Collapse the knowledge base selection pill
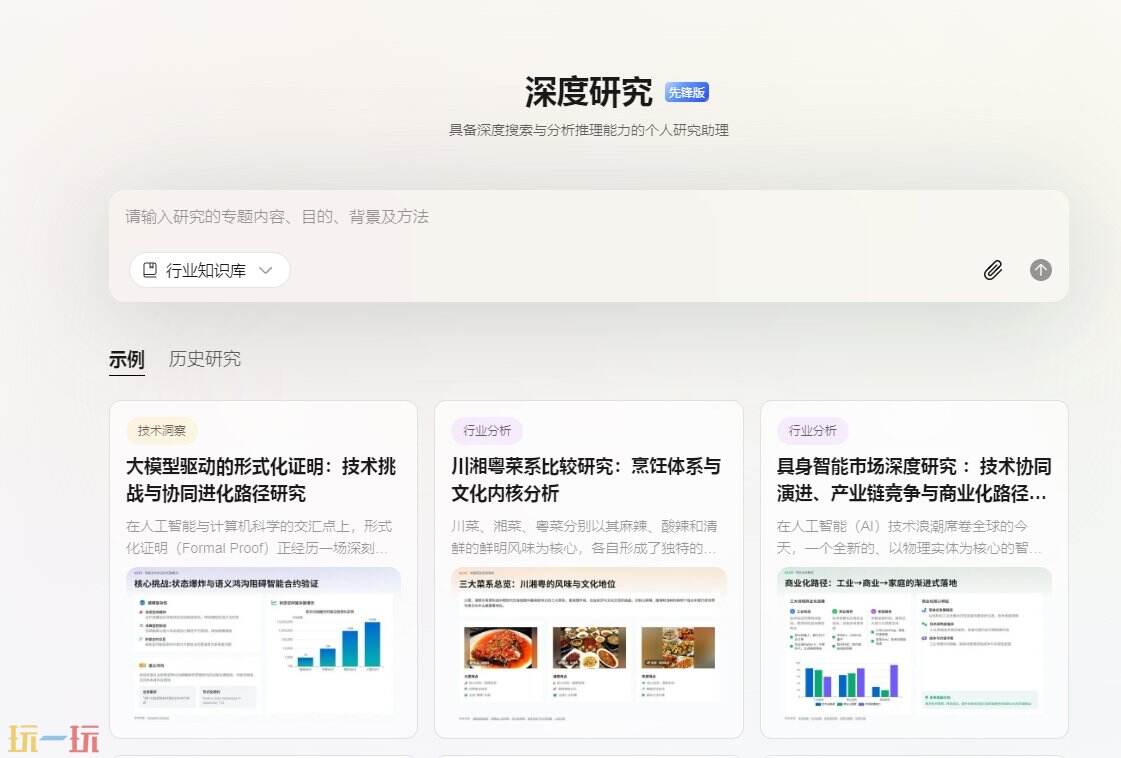This screenshot has height=758, width=1121. click(x=209, y=270)
